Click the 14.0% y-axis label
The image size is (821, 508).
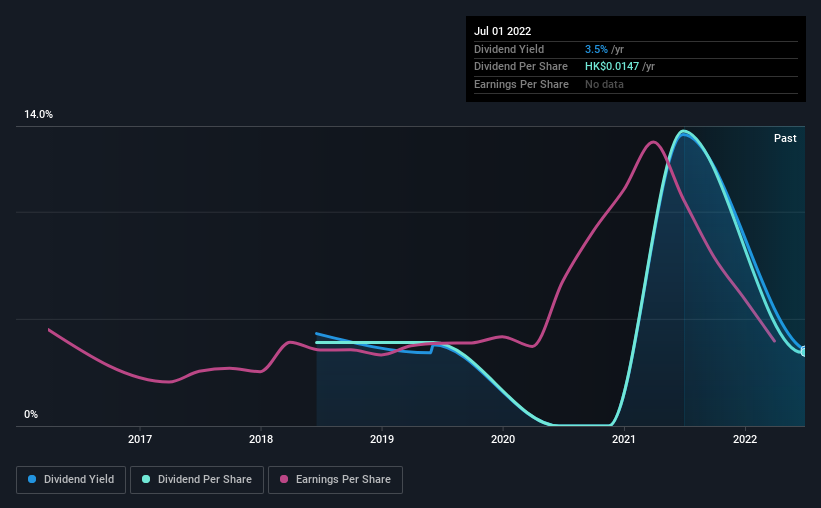(x=38, y=114)
